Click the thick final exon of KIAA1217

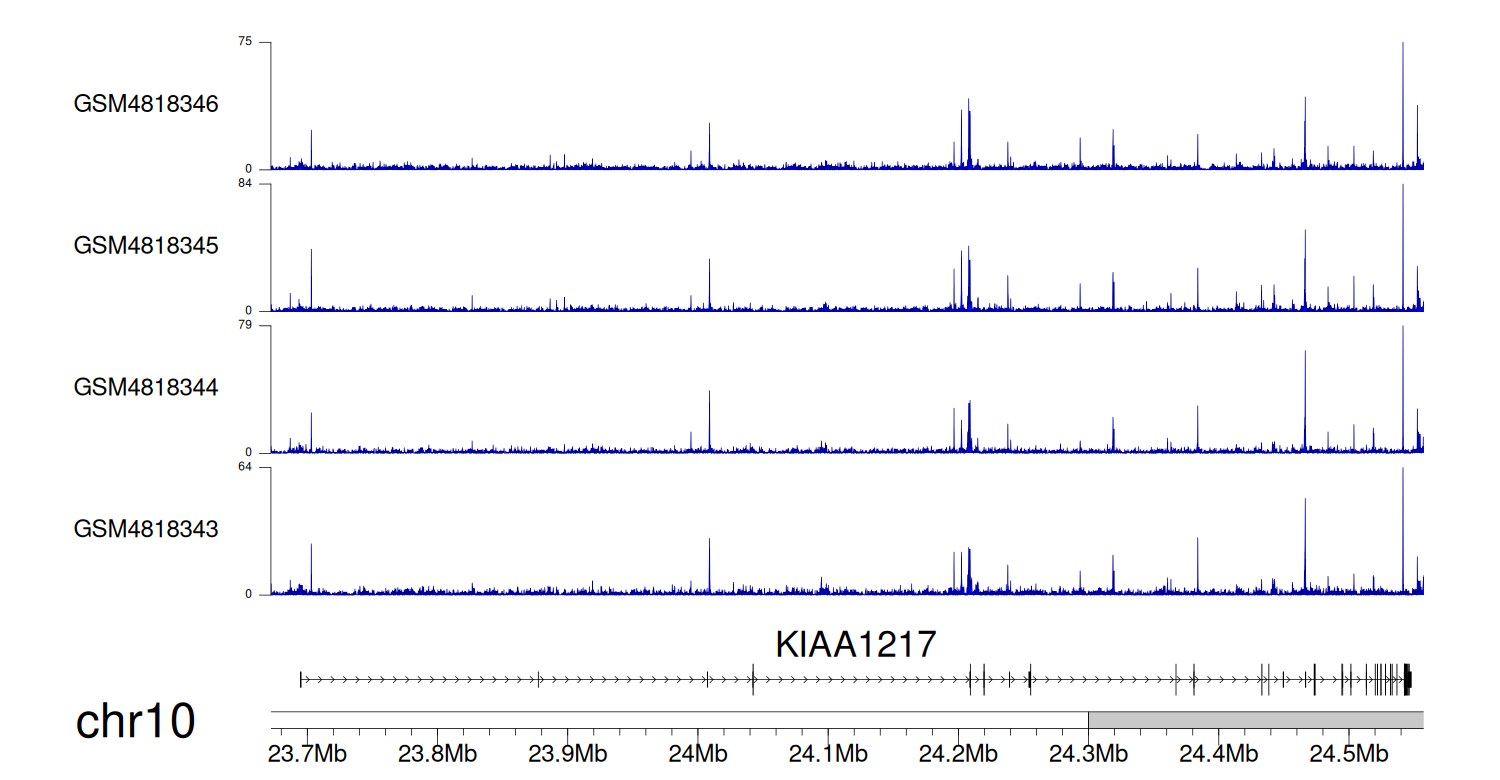coord(1407,680)
